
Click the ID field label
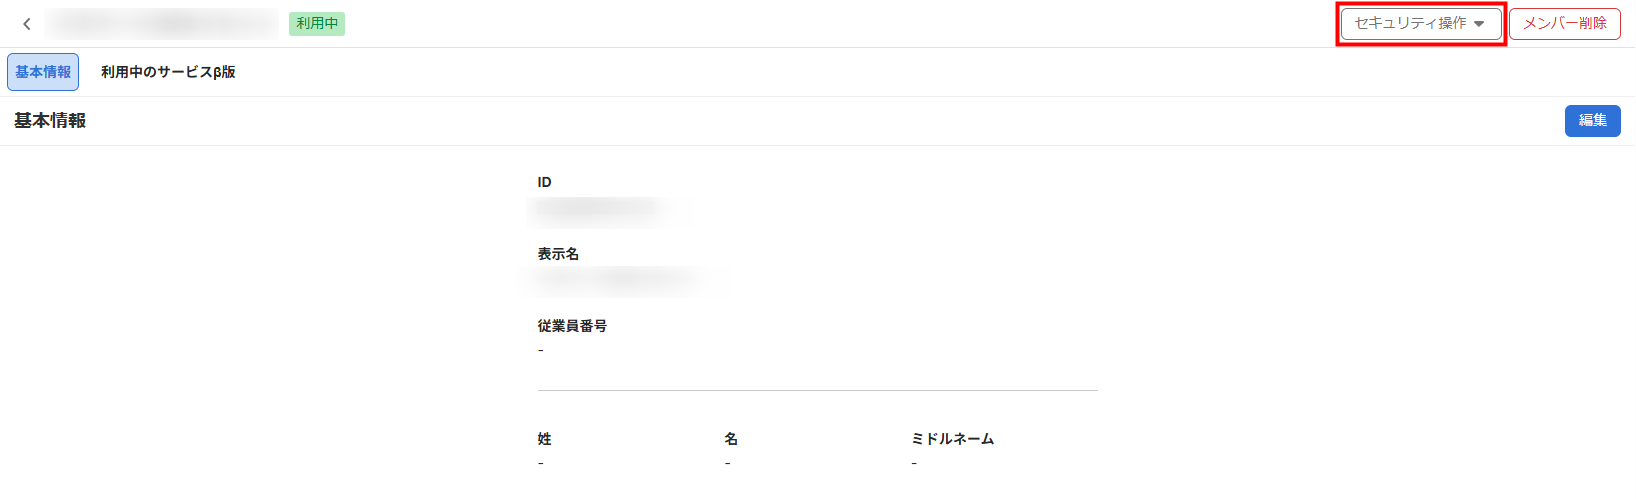click(x=544, y=182)
